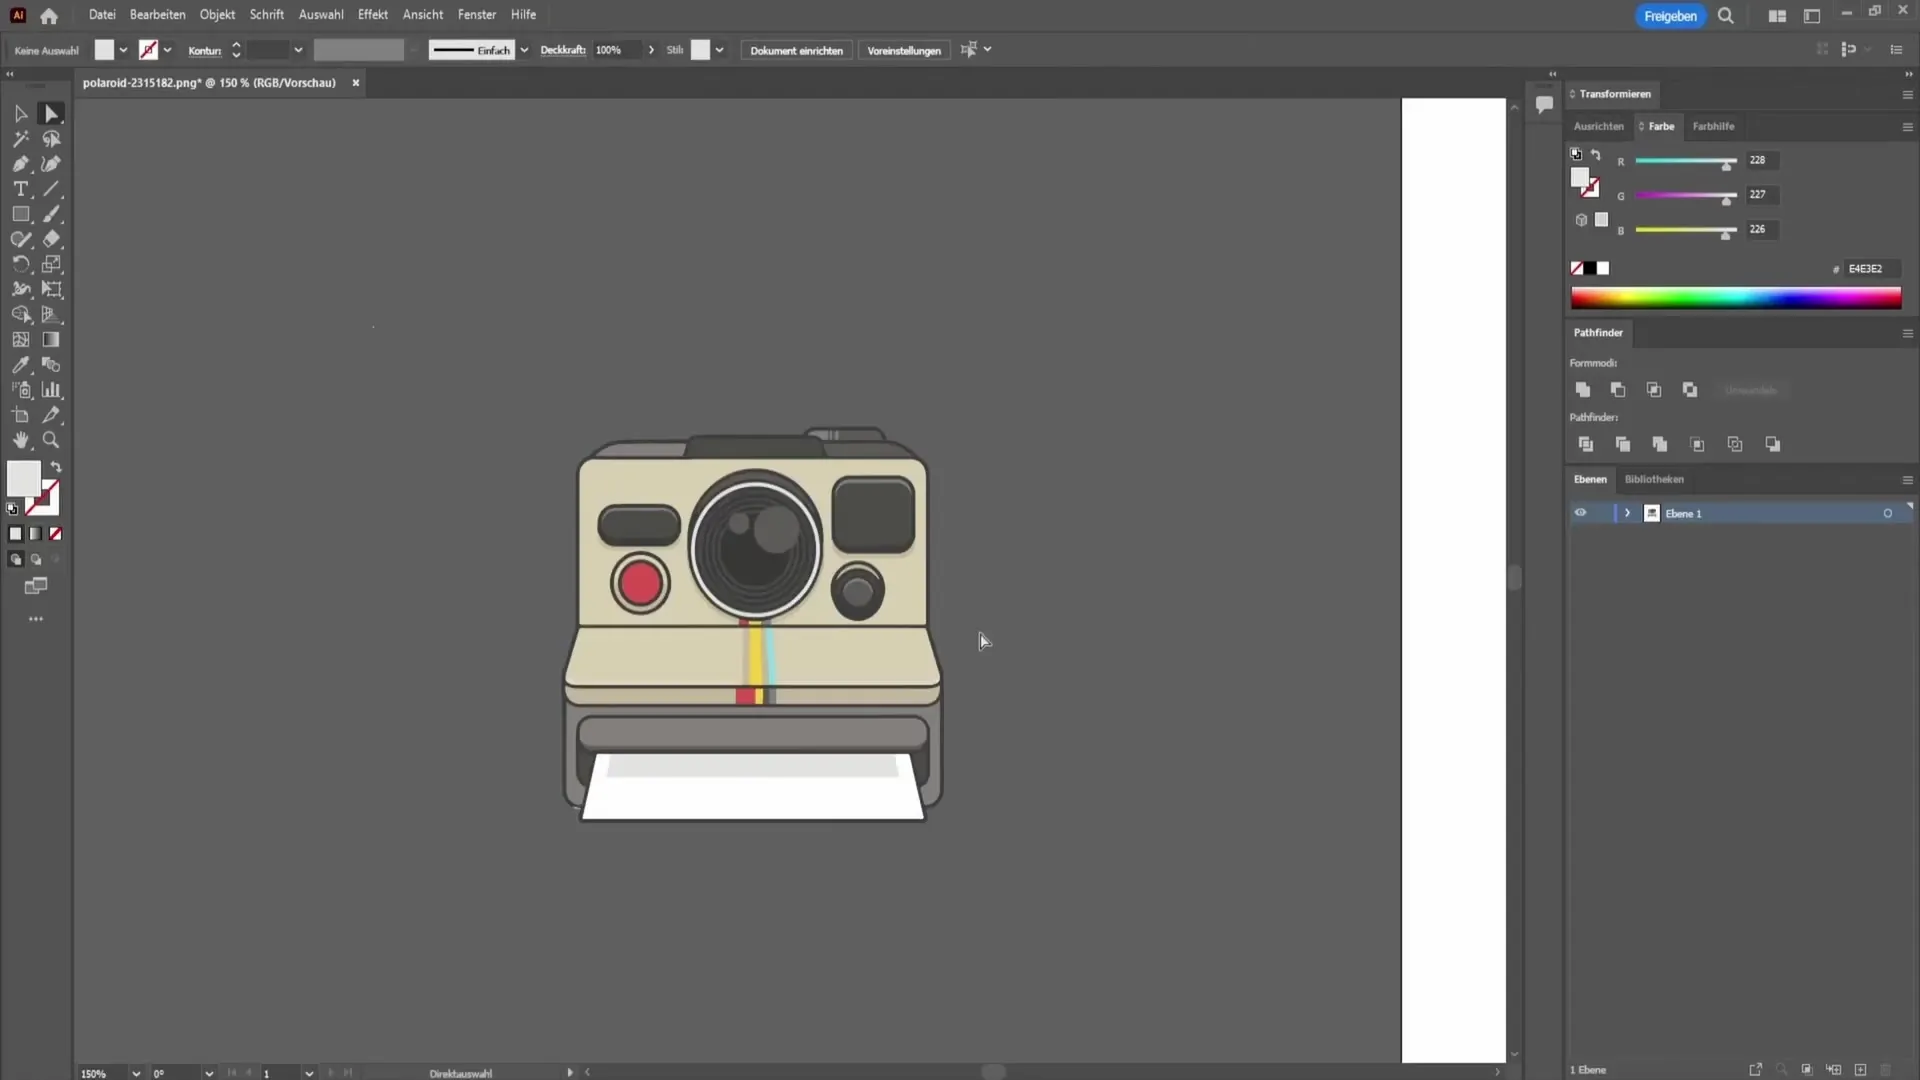1920x1080 pixels.
Task: Select the Type tool
Action: [21, 189]
